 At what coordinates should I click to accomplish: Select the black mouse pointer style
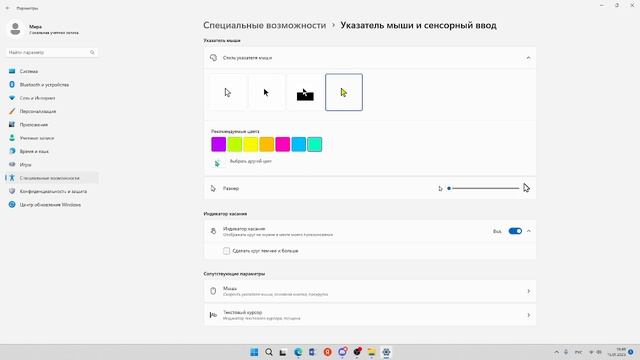click(x=266, y=92)
